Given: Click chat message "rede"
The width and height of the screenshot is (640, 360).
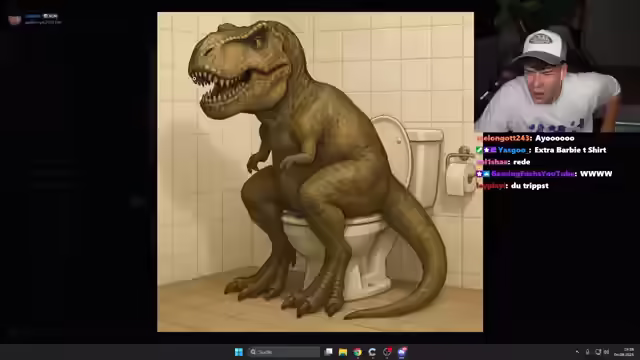Looking at the screenshot, I should (x=522, y=162).
